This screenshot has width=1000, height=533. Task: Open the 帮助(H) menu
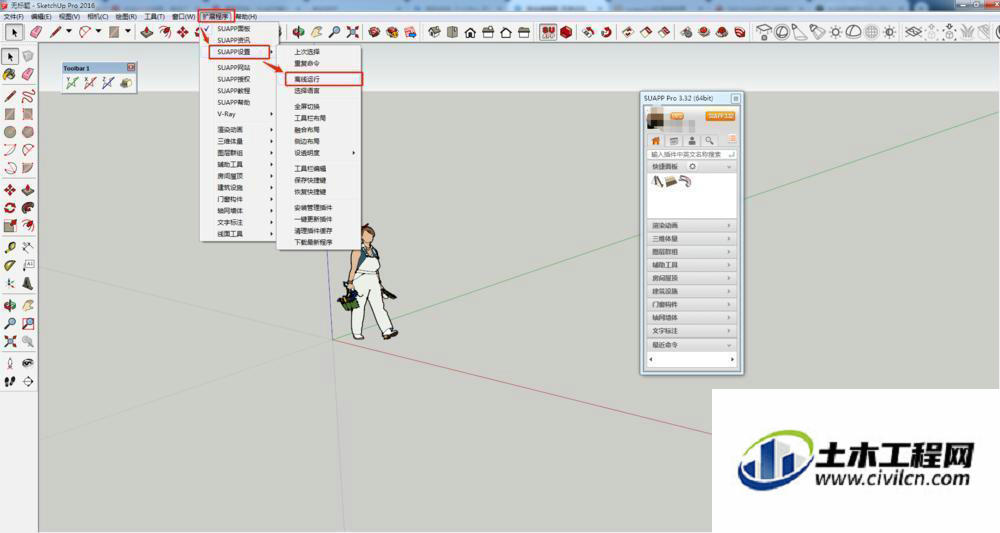[246, 17]
